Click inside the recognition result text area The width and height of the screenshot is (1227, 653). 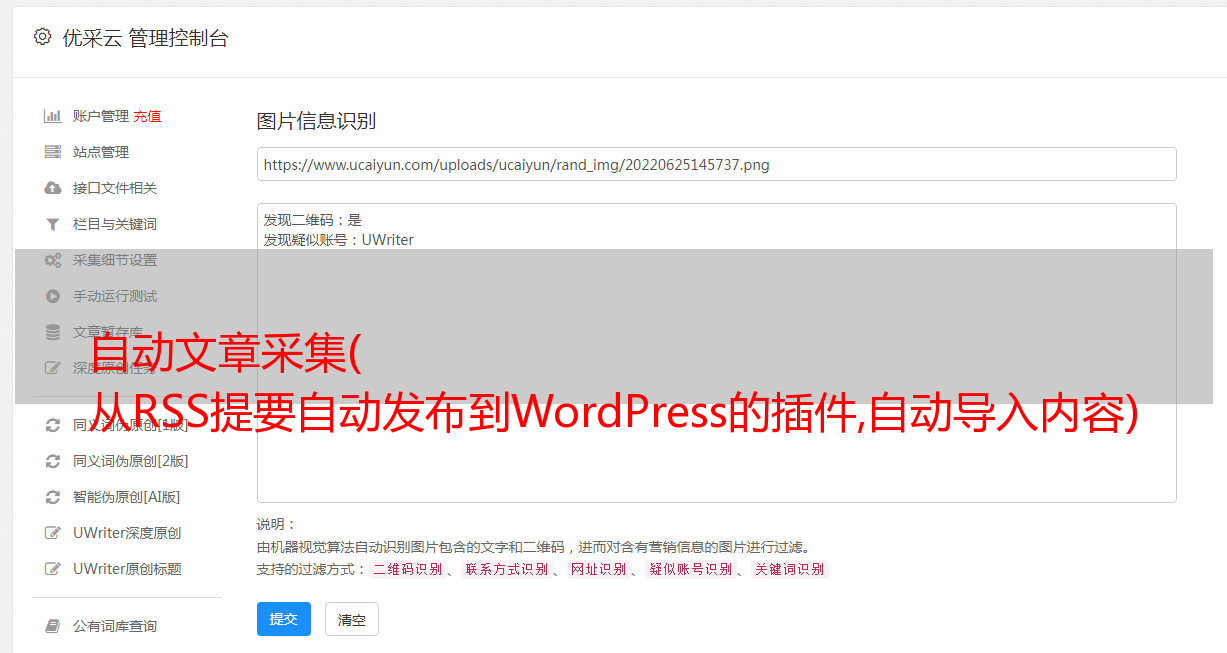[716, 353]
